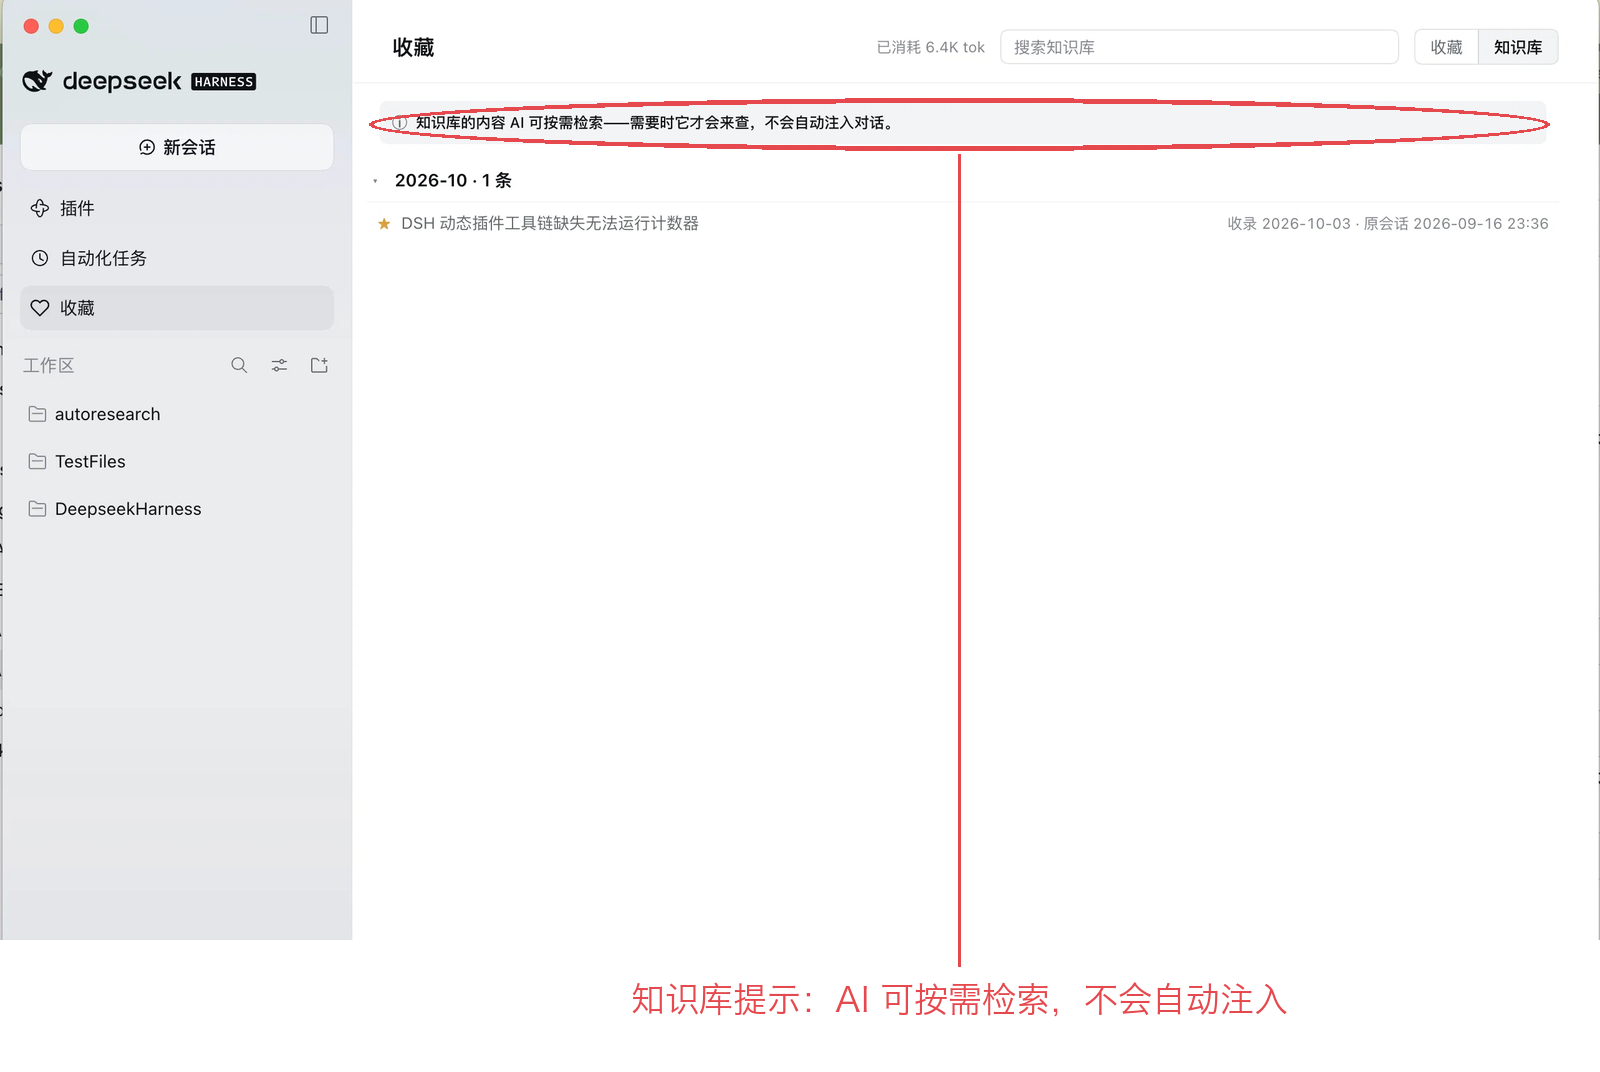The width and height of the screenshot is (1600, 1072).
Task: Click the puzzle-piece plugin icon
Action: 40,208
